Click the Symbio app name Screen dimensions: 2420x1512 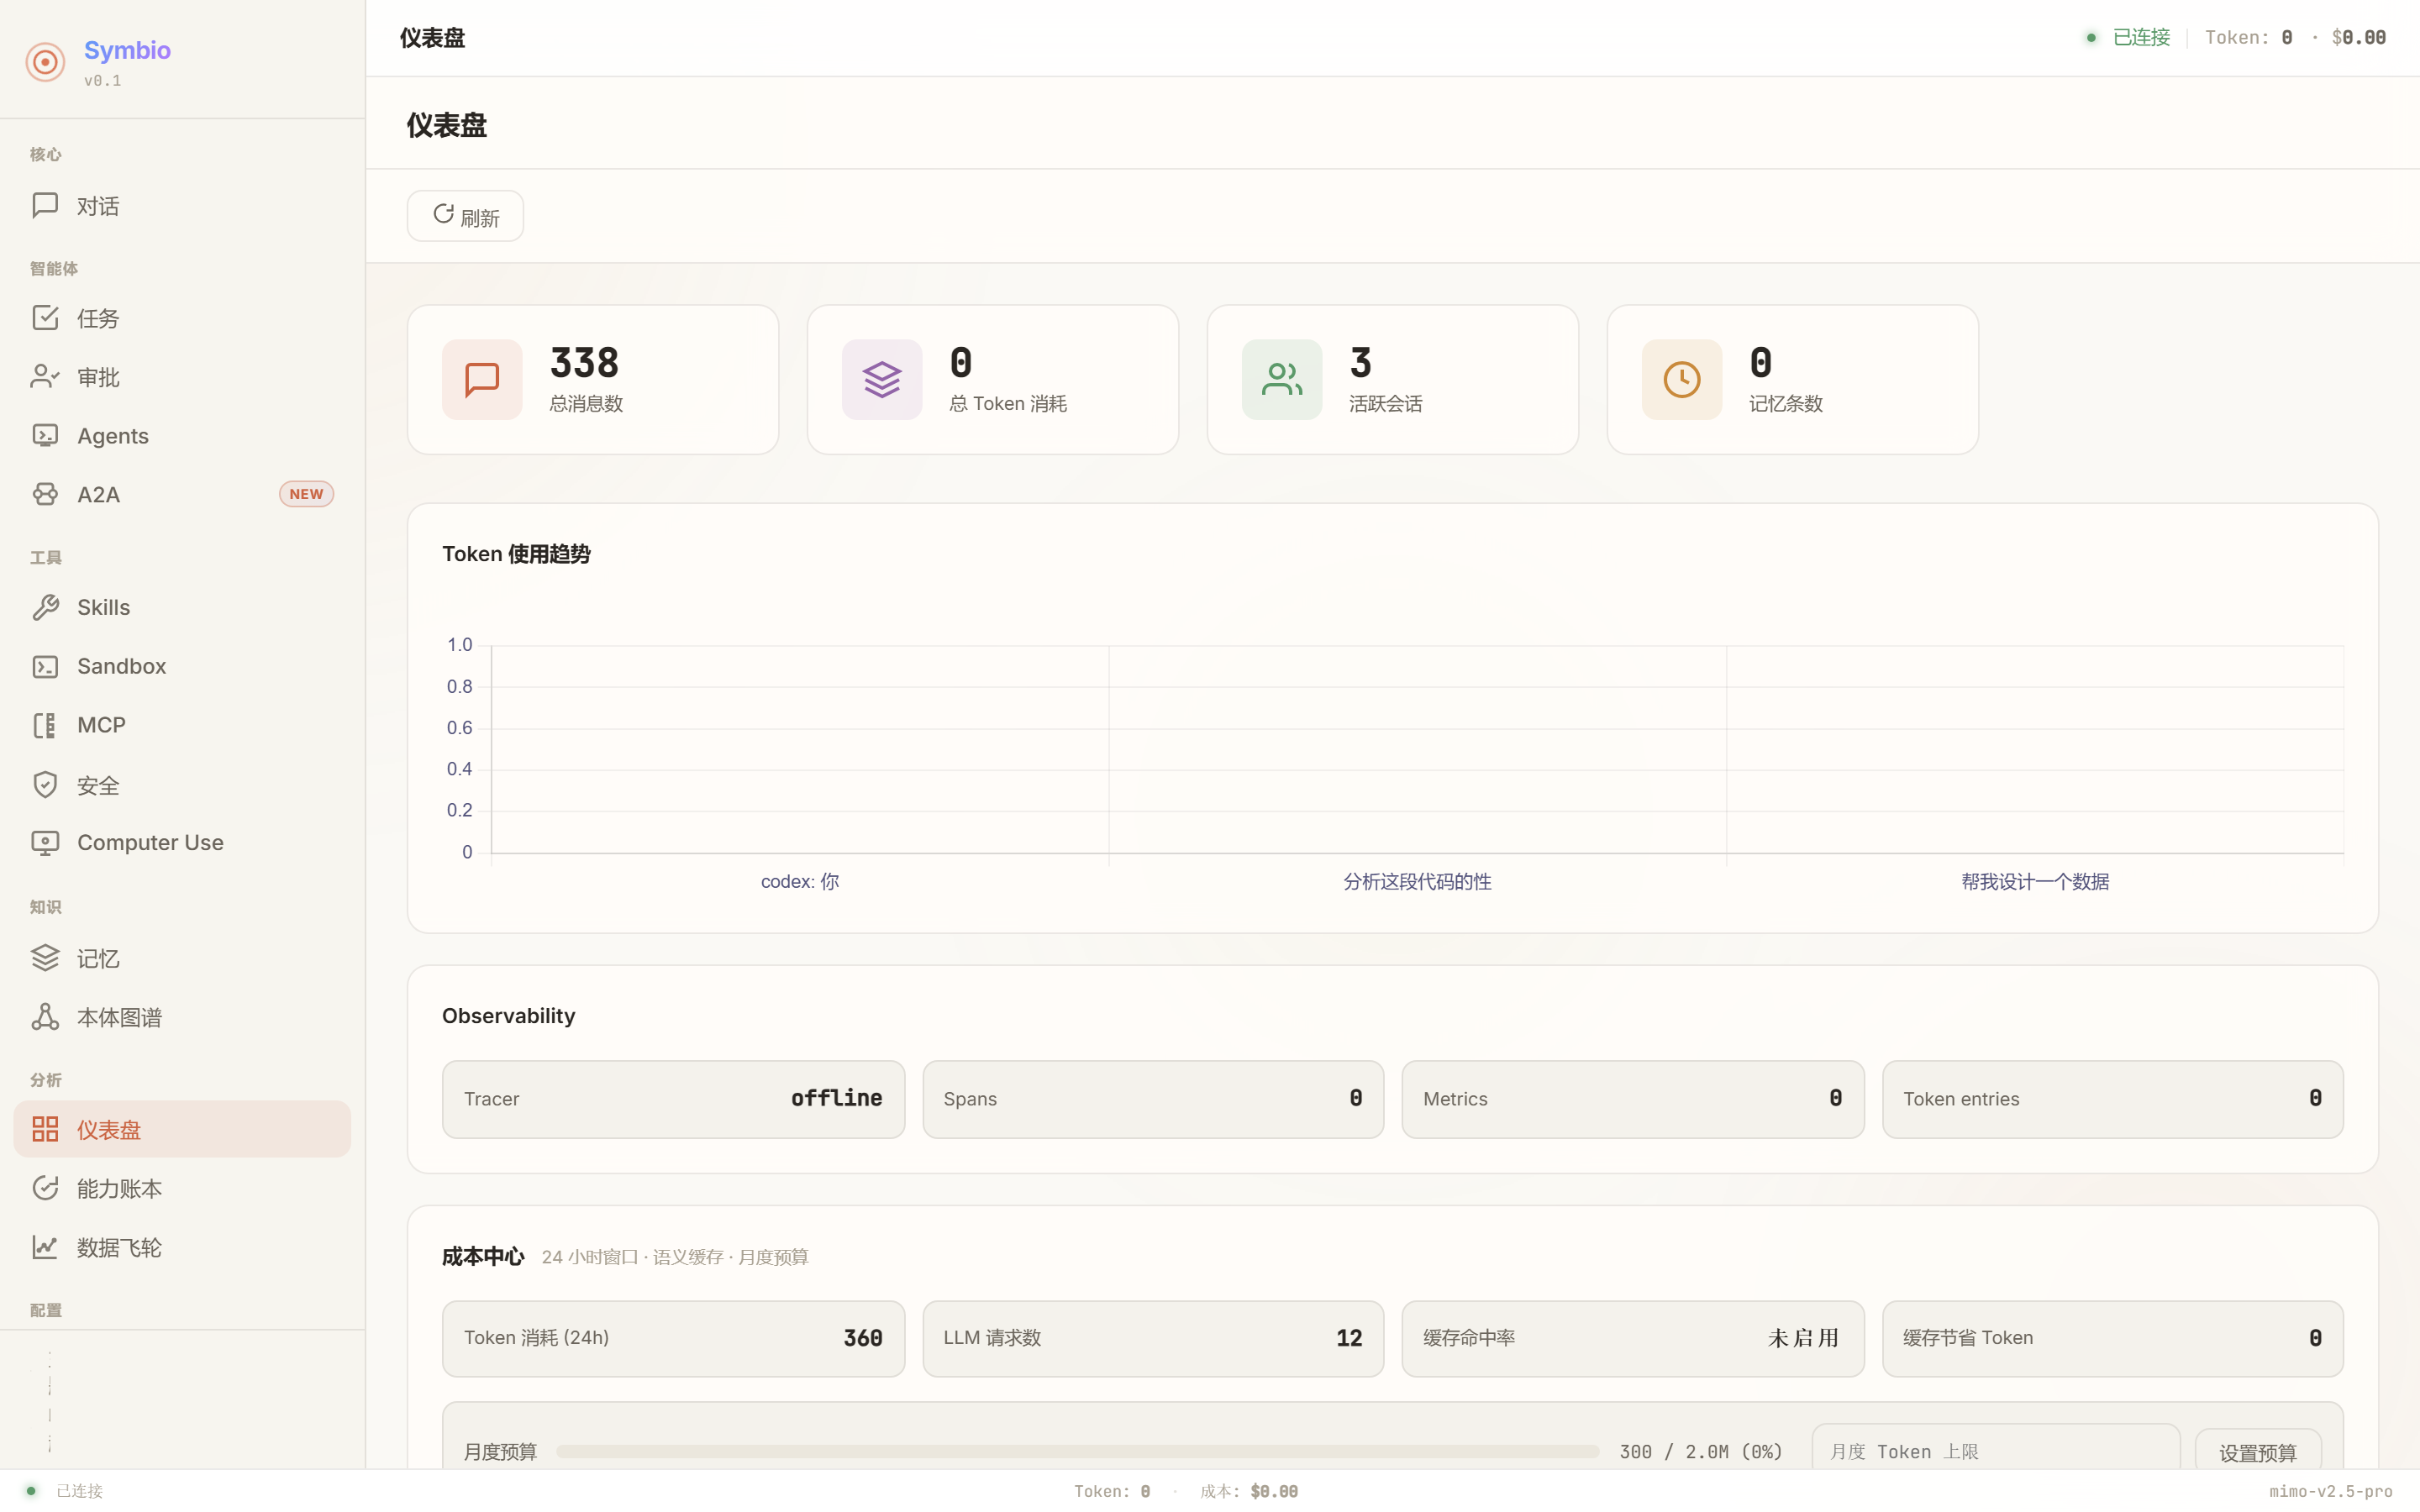(127, 50)
